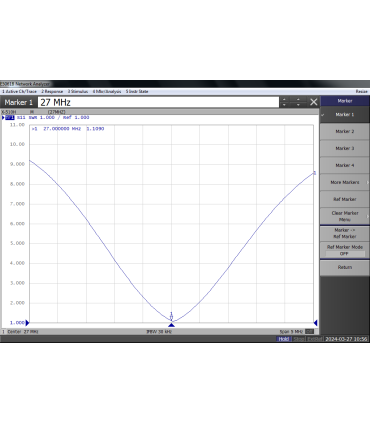Select Marker 4 softkey

tap(345, 165)
